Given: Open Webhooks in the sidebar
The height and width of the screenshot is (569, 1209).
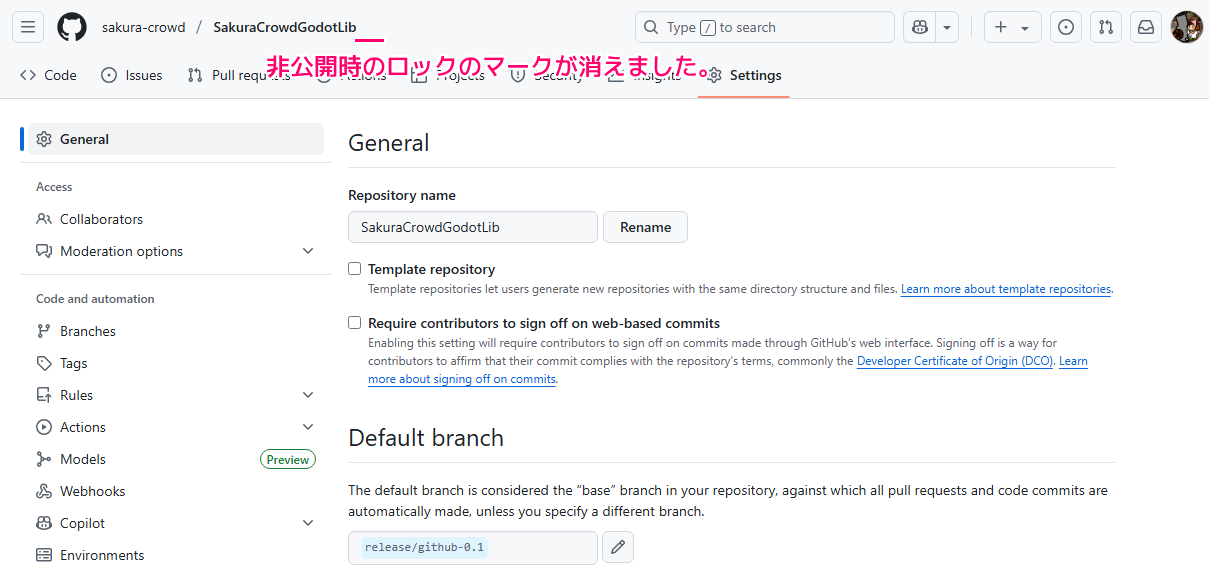Looking at the screenshot, I should click(92, 491).
